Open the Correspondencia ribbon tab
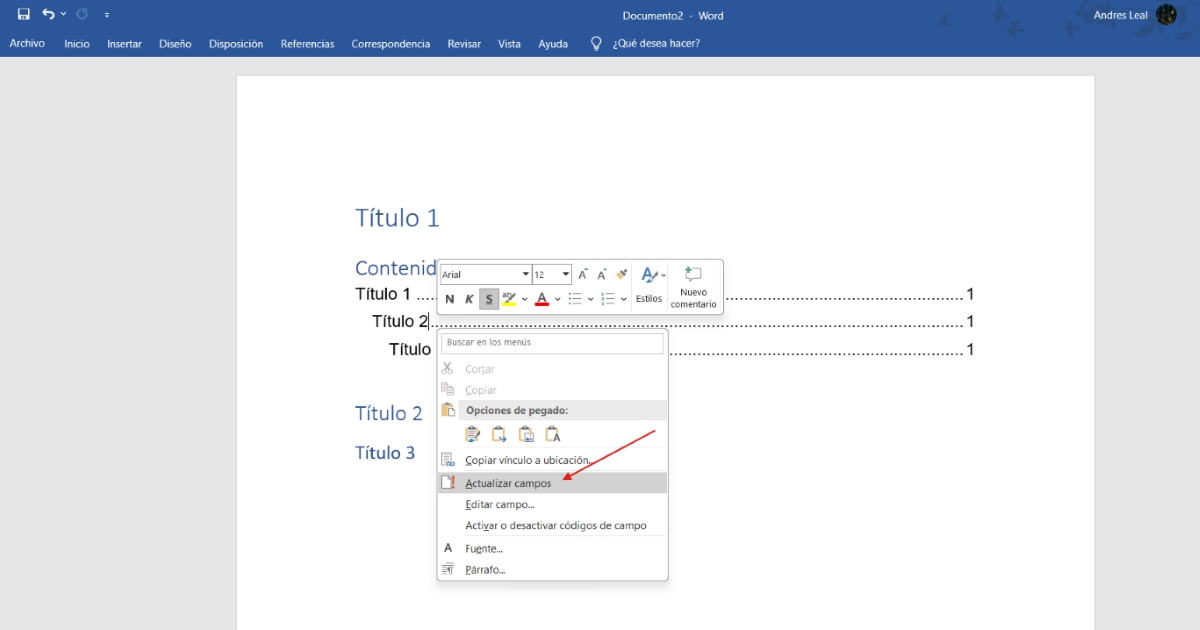The height and width of the screenshot is (630, 1200). point(391,44)
